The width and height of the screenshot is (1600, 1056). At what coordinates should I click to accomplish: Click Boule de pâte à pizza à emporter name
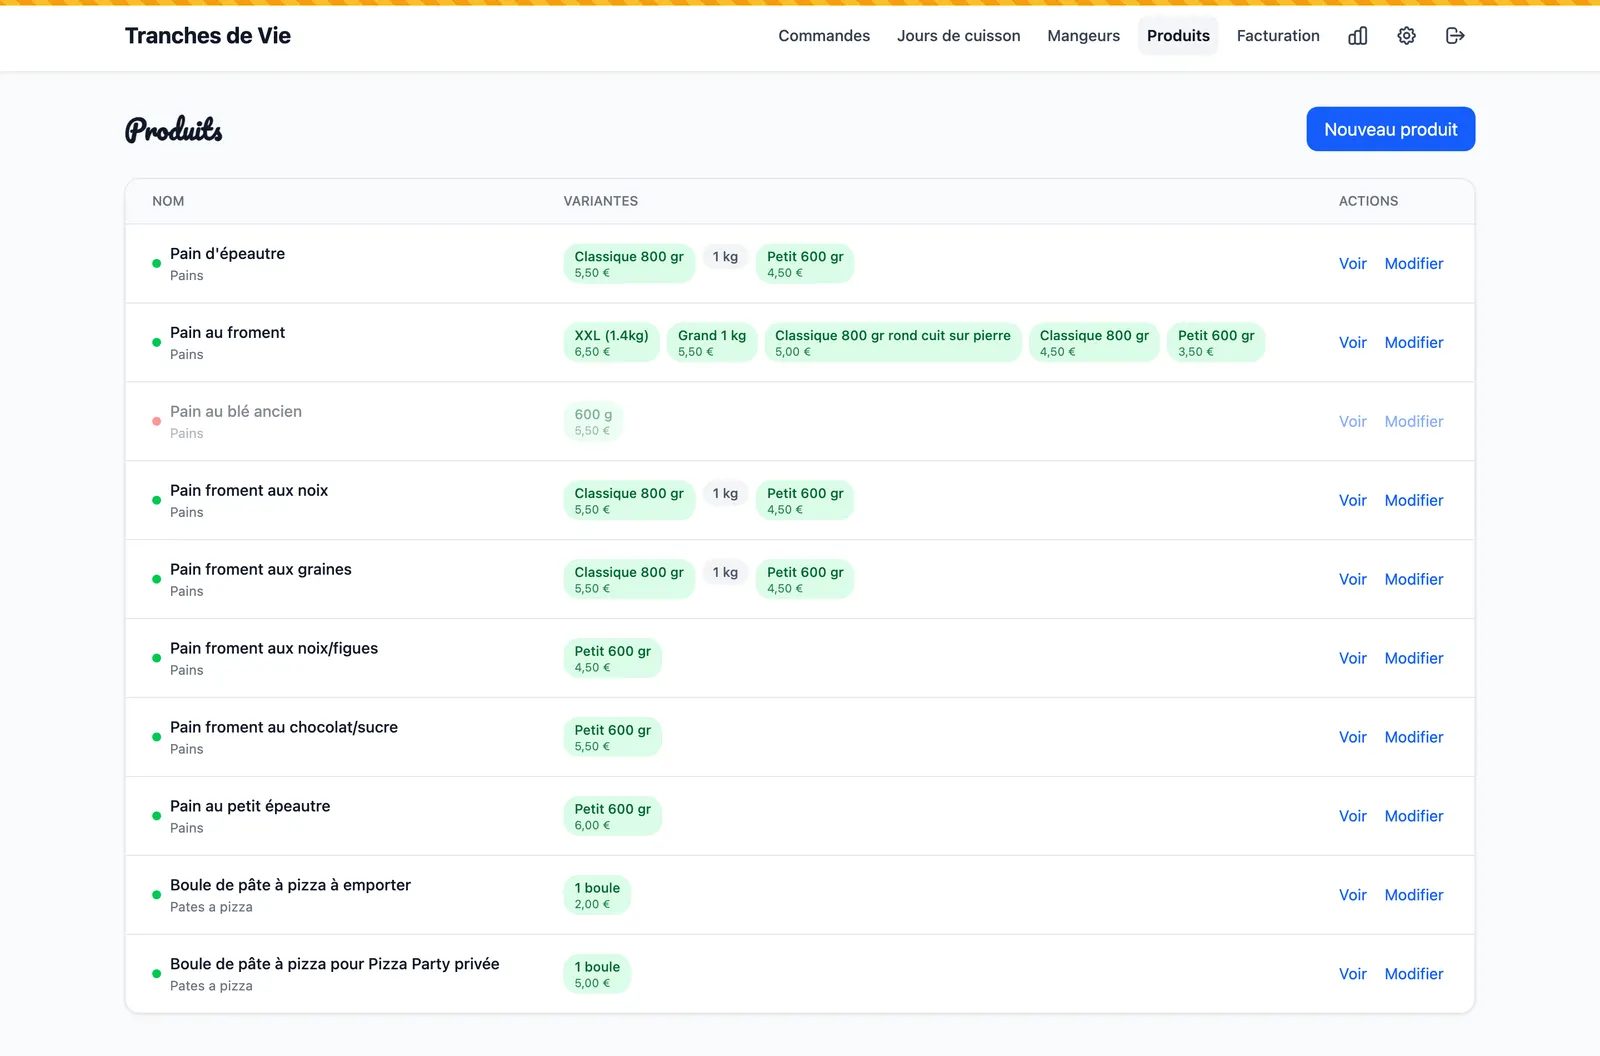[x=290, y=886]
